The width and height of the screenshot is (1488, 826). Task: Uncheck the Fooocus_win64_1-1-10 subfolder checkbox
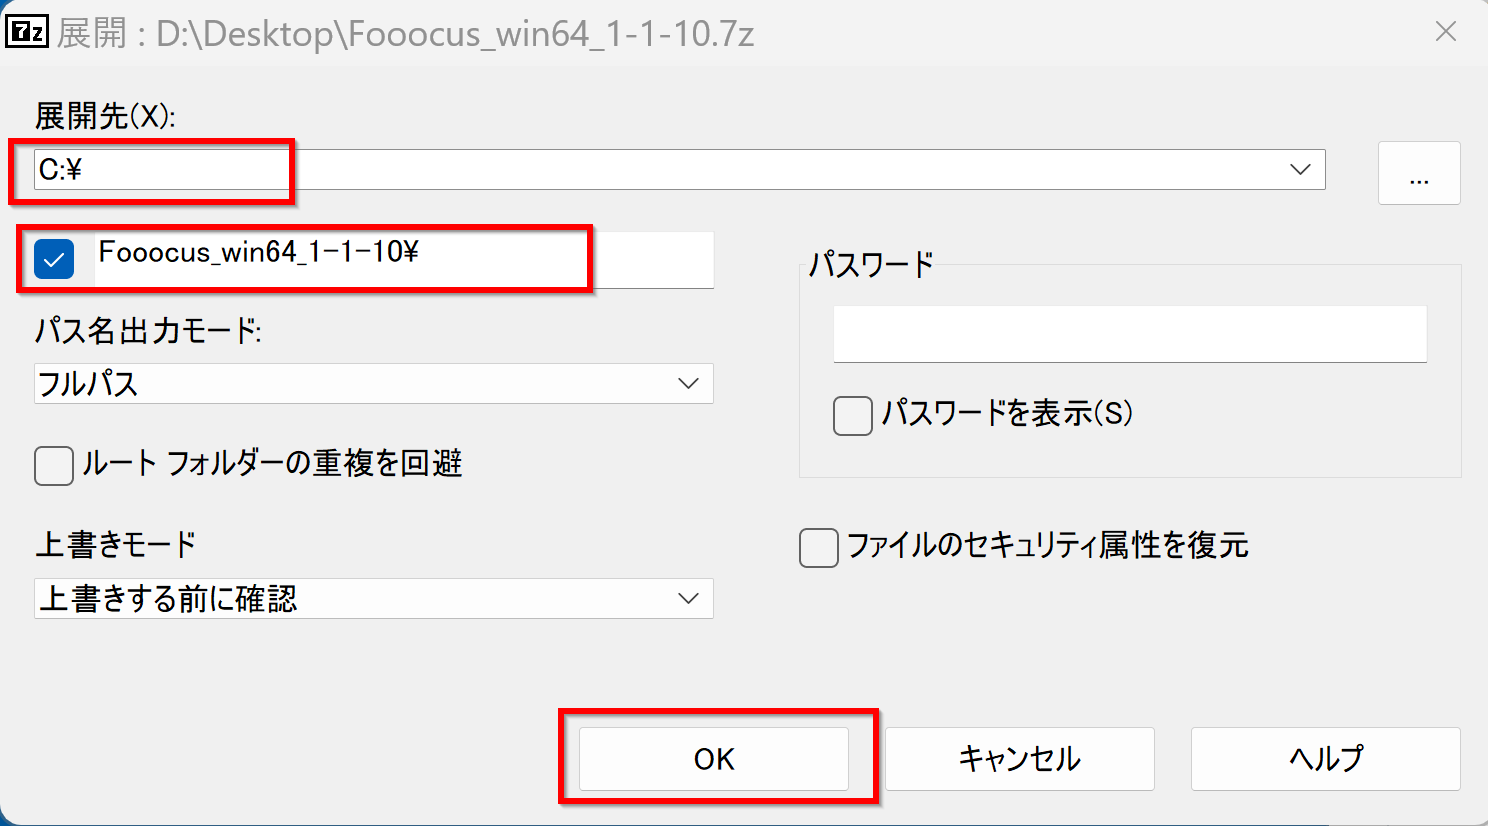tap(54, 259)
